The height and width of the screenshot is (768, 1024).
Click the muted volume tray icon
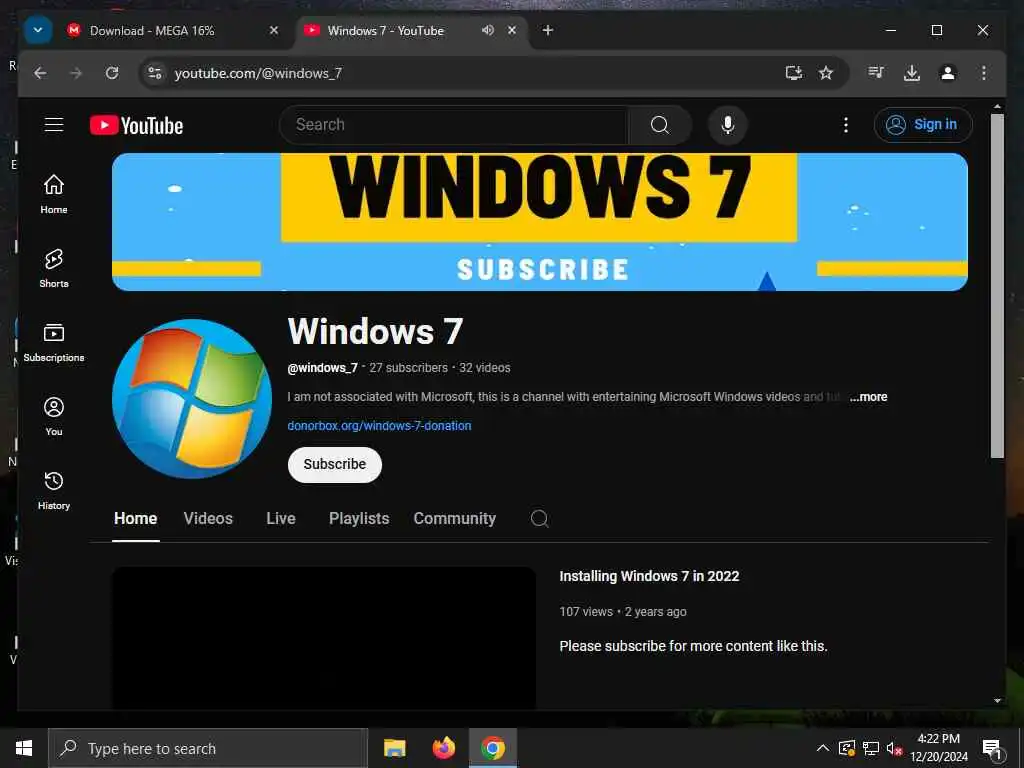(894, 748)
